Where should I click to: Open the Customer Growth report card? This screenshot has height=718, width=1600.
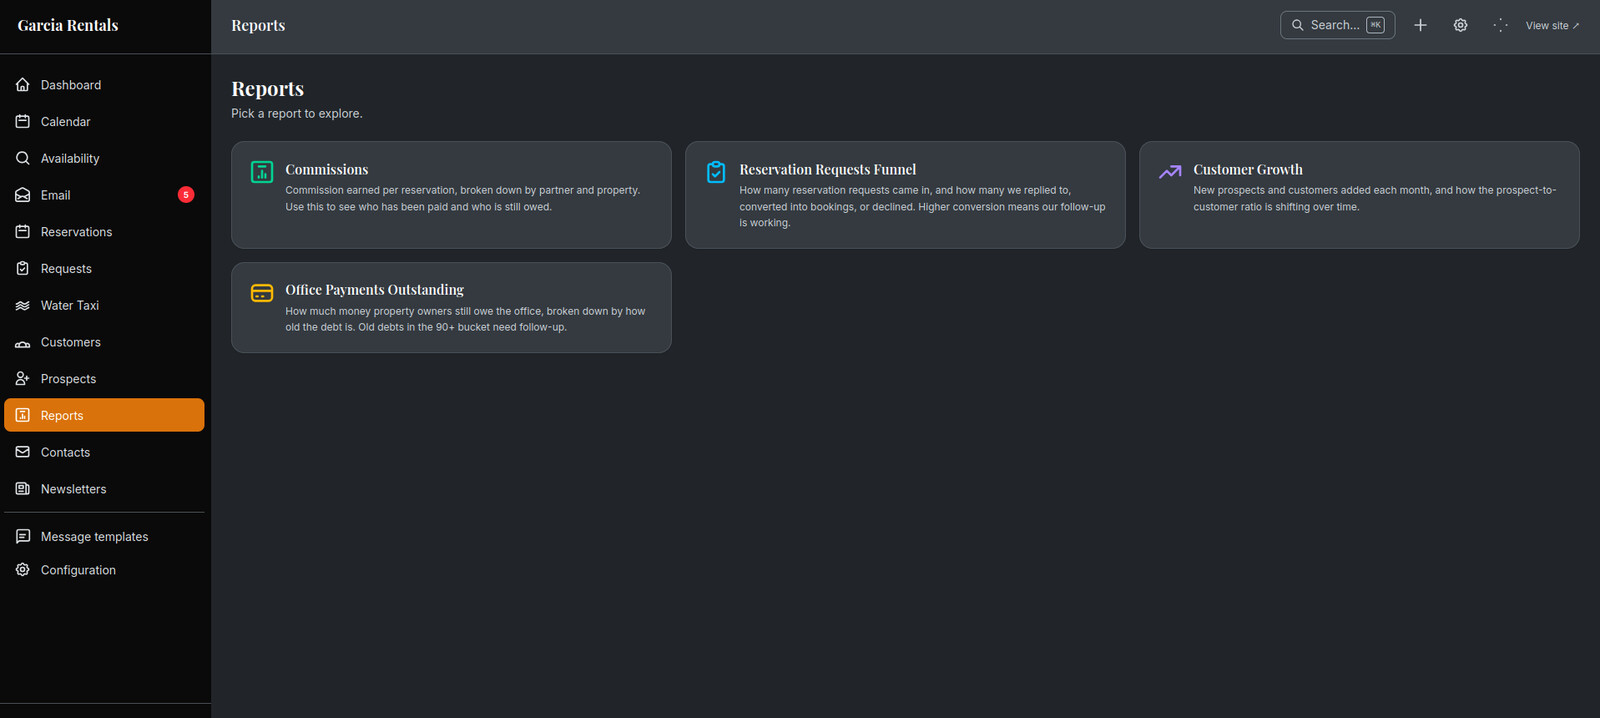tap(1359, 195)
